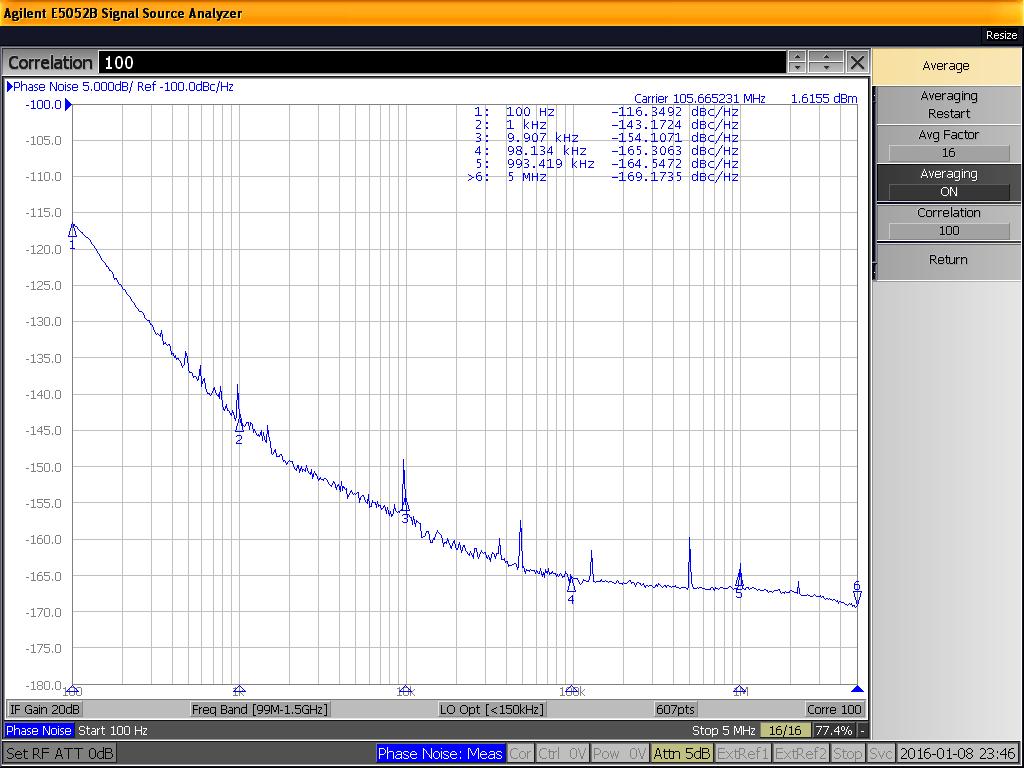Click Resize in the top bar

coord(1001,35)
